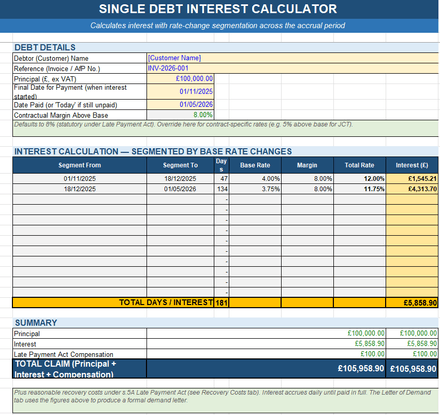
Task: Select the 12.00% total rate cell
Action: click(359, 179)
